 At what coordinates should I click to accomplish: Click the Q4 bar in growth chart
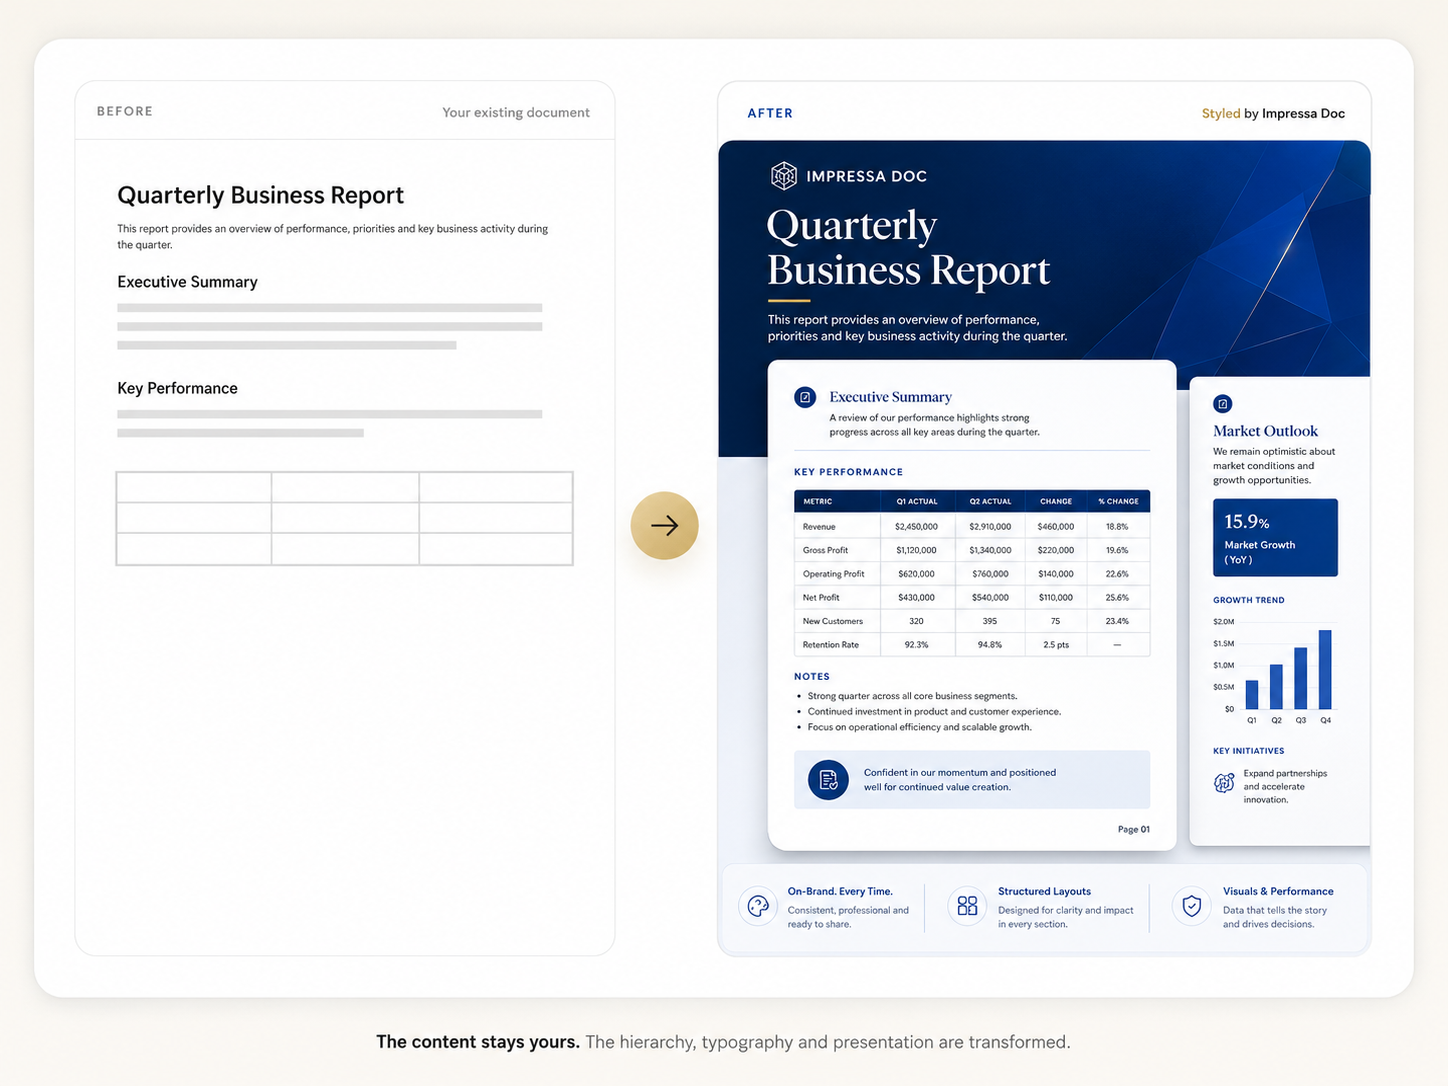coord(1325,669)
